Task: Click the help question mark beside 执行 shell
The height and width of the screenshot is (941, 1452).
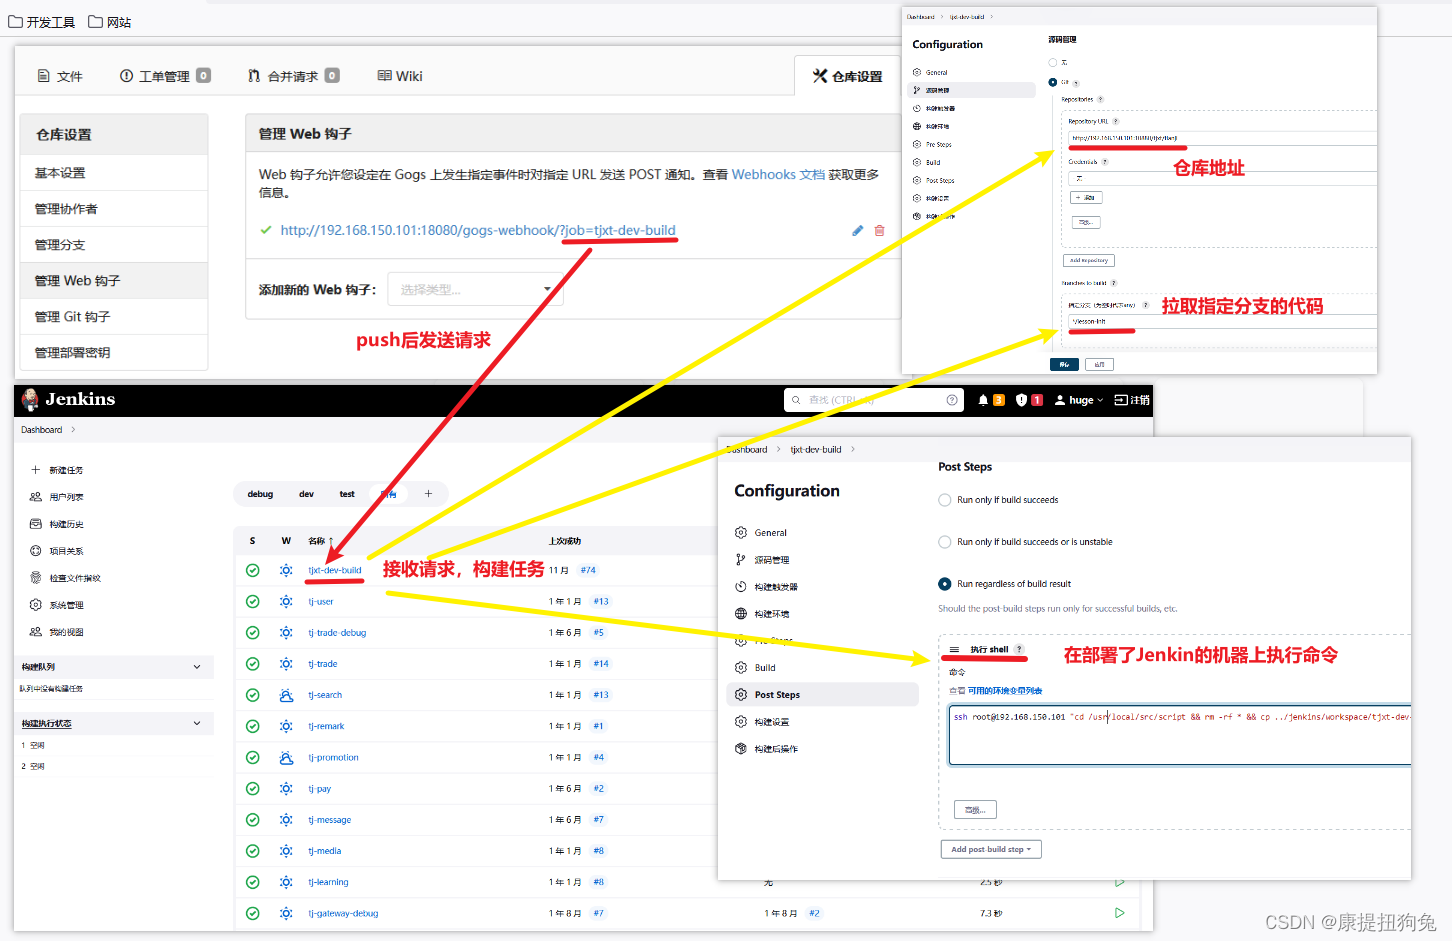Action: [x=1020, y=650]
